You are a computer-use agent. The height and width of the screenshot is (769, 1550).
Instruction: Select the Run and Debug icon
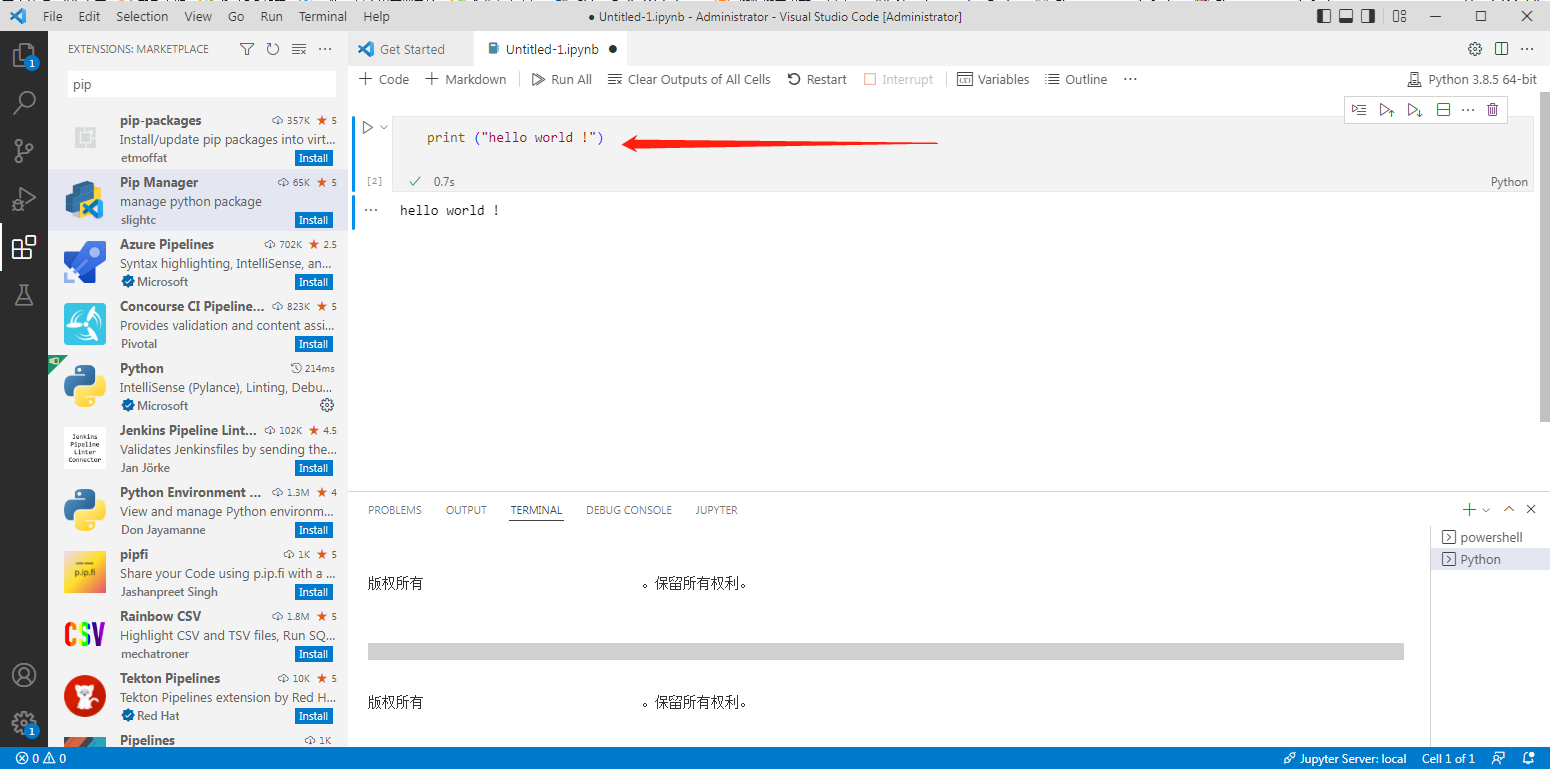(x=25, y=199)
